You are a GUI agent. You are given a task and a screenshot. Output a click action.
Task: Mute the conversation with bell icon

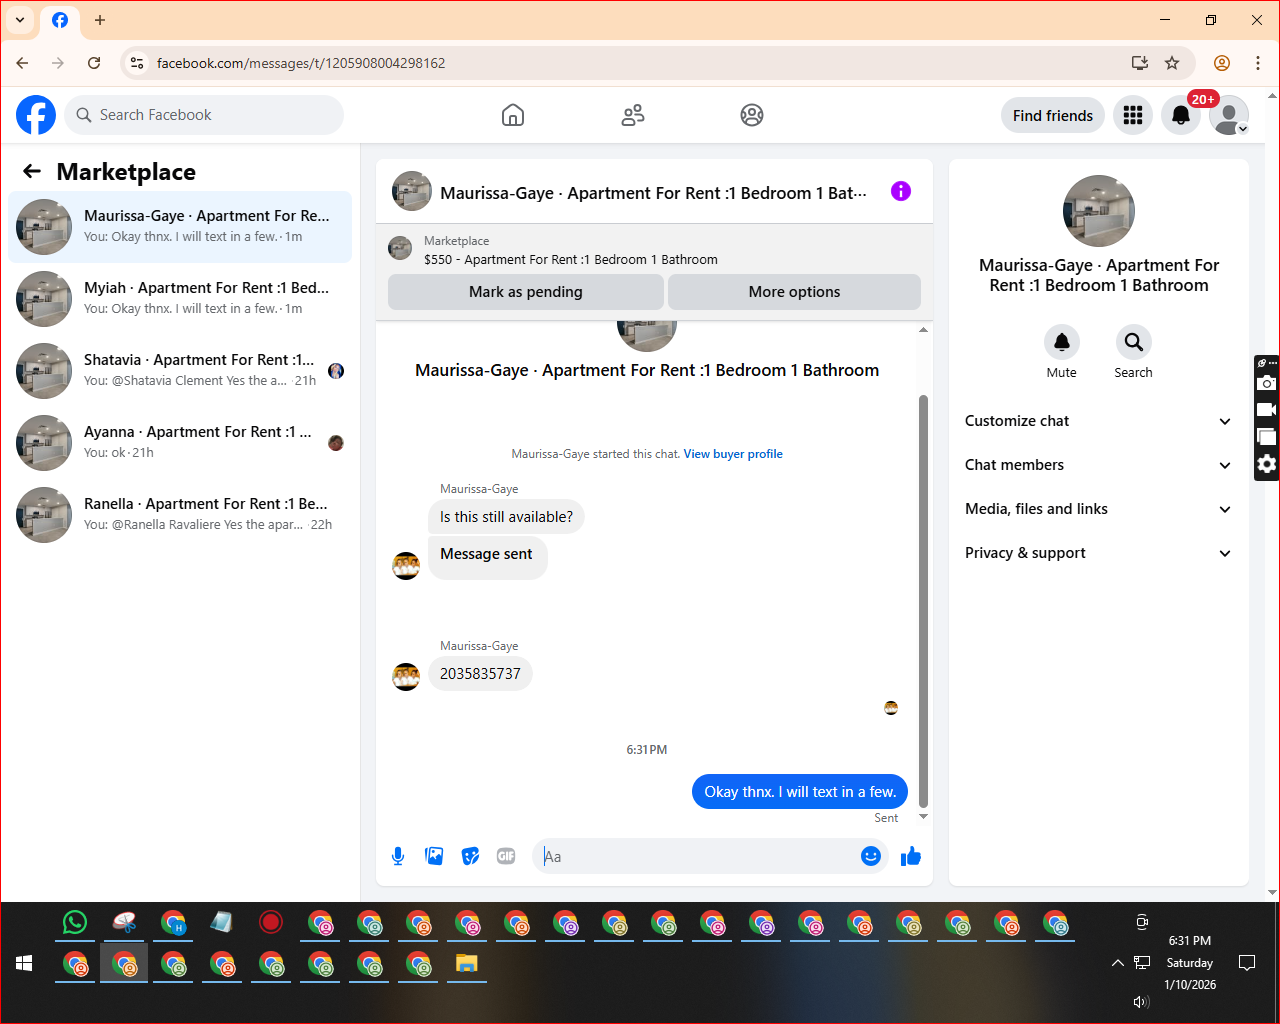1062,342
